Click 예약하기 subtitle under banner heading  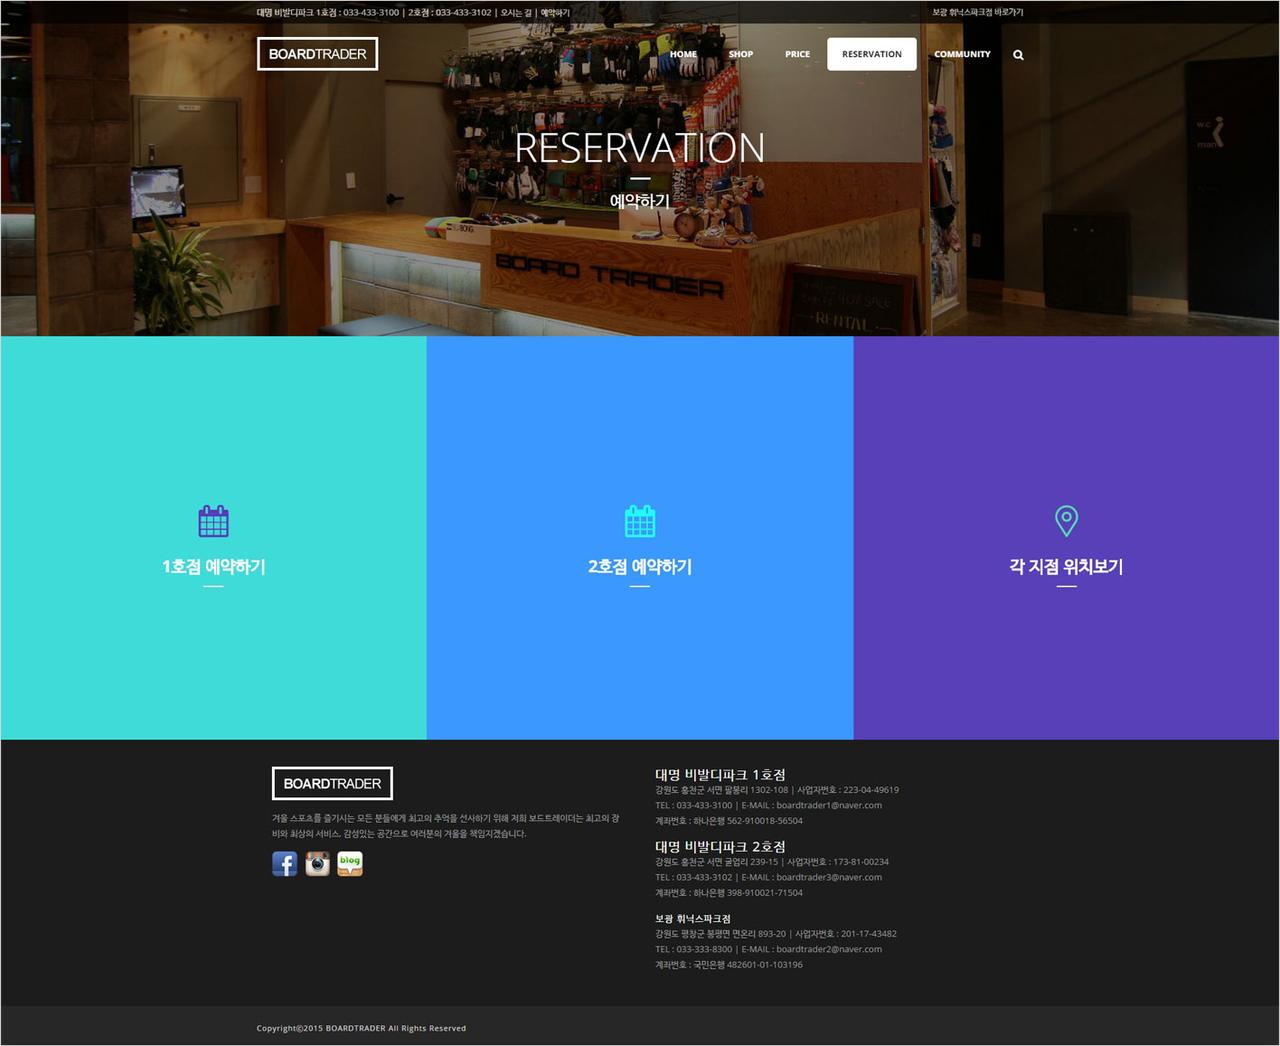click(640, 201)
